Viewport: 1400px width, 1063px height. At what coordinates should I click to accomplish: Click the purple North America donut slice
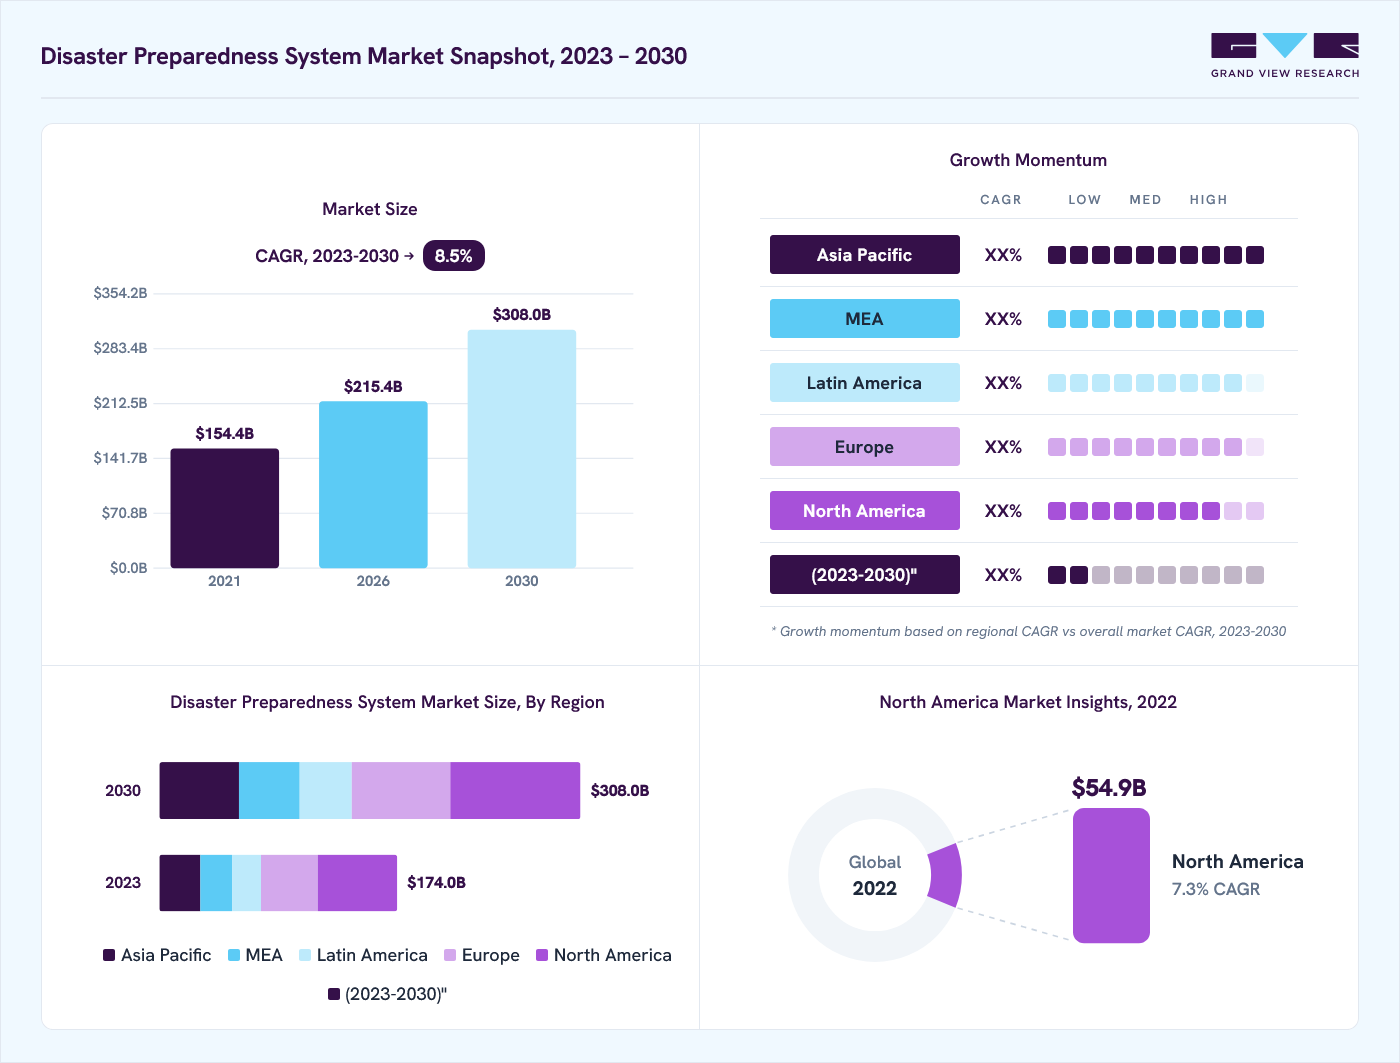(945, 875)
